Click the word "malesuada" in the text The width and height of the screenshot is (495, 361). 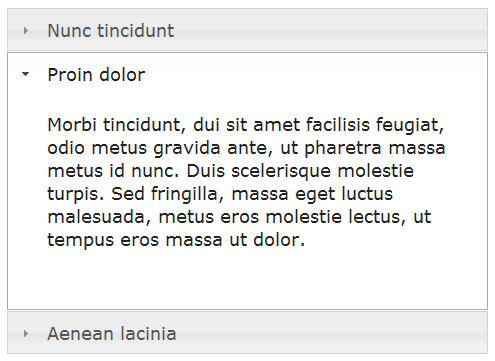pyautogui.click(x=96, y=217)
